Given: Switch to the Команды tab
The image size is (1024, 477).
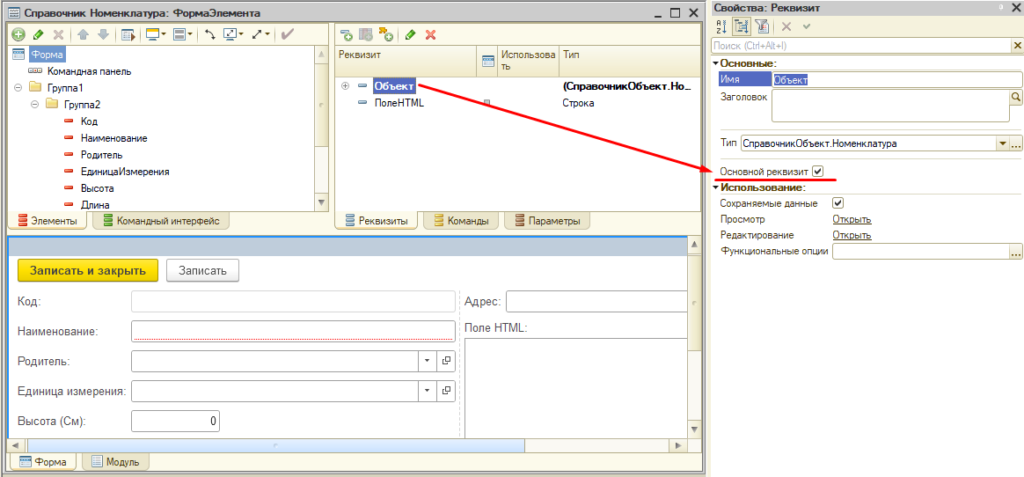Looking at the screenshot, I should [x=461, y=221].
